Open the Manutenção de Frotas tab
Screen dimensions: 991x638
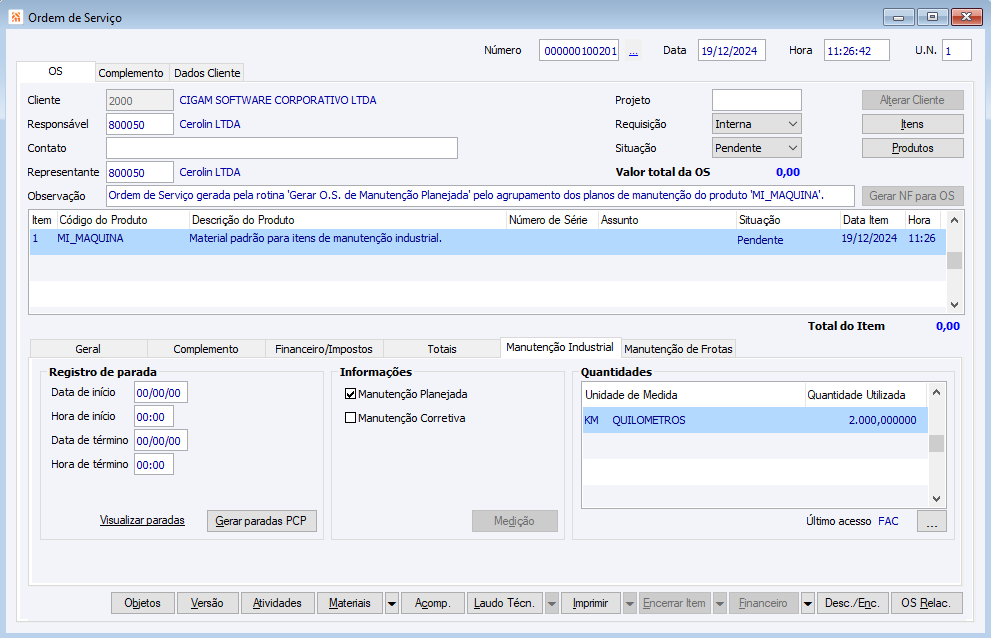pyautogui.click(x=678, y=349)
